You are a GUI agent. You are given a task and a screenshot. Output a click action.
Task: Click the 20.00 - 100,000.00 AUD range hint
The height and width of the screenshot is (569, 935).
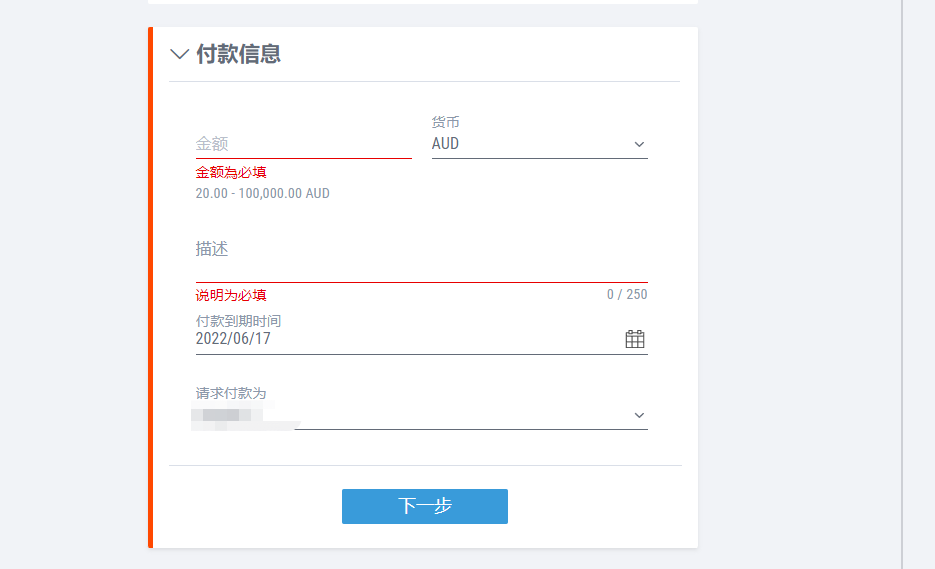point(262,193)
